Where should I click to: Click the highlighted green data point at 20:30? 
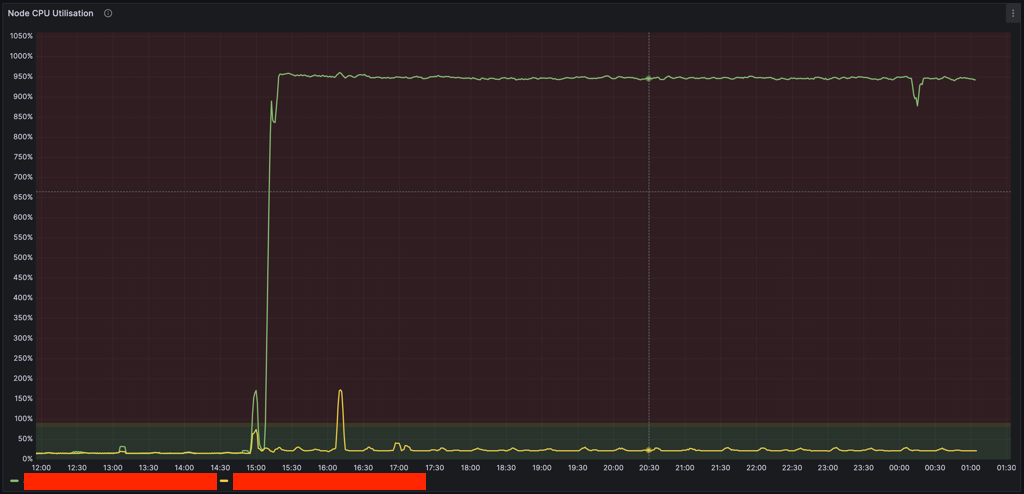pos(648,78)
